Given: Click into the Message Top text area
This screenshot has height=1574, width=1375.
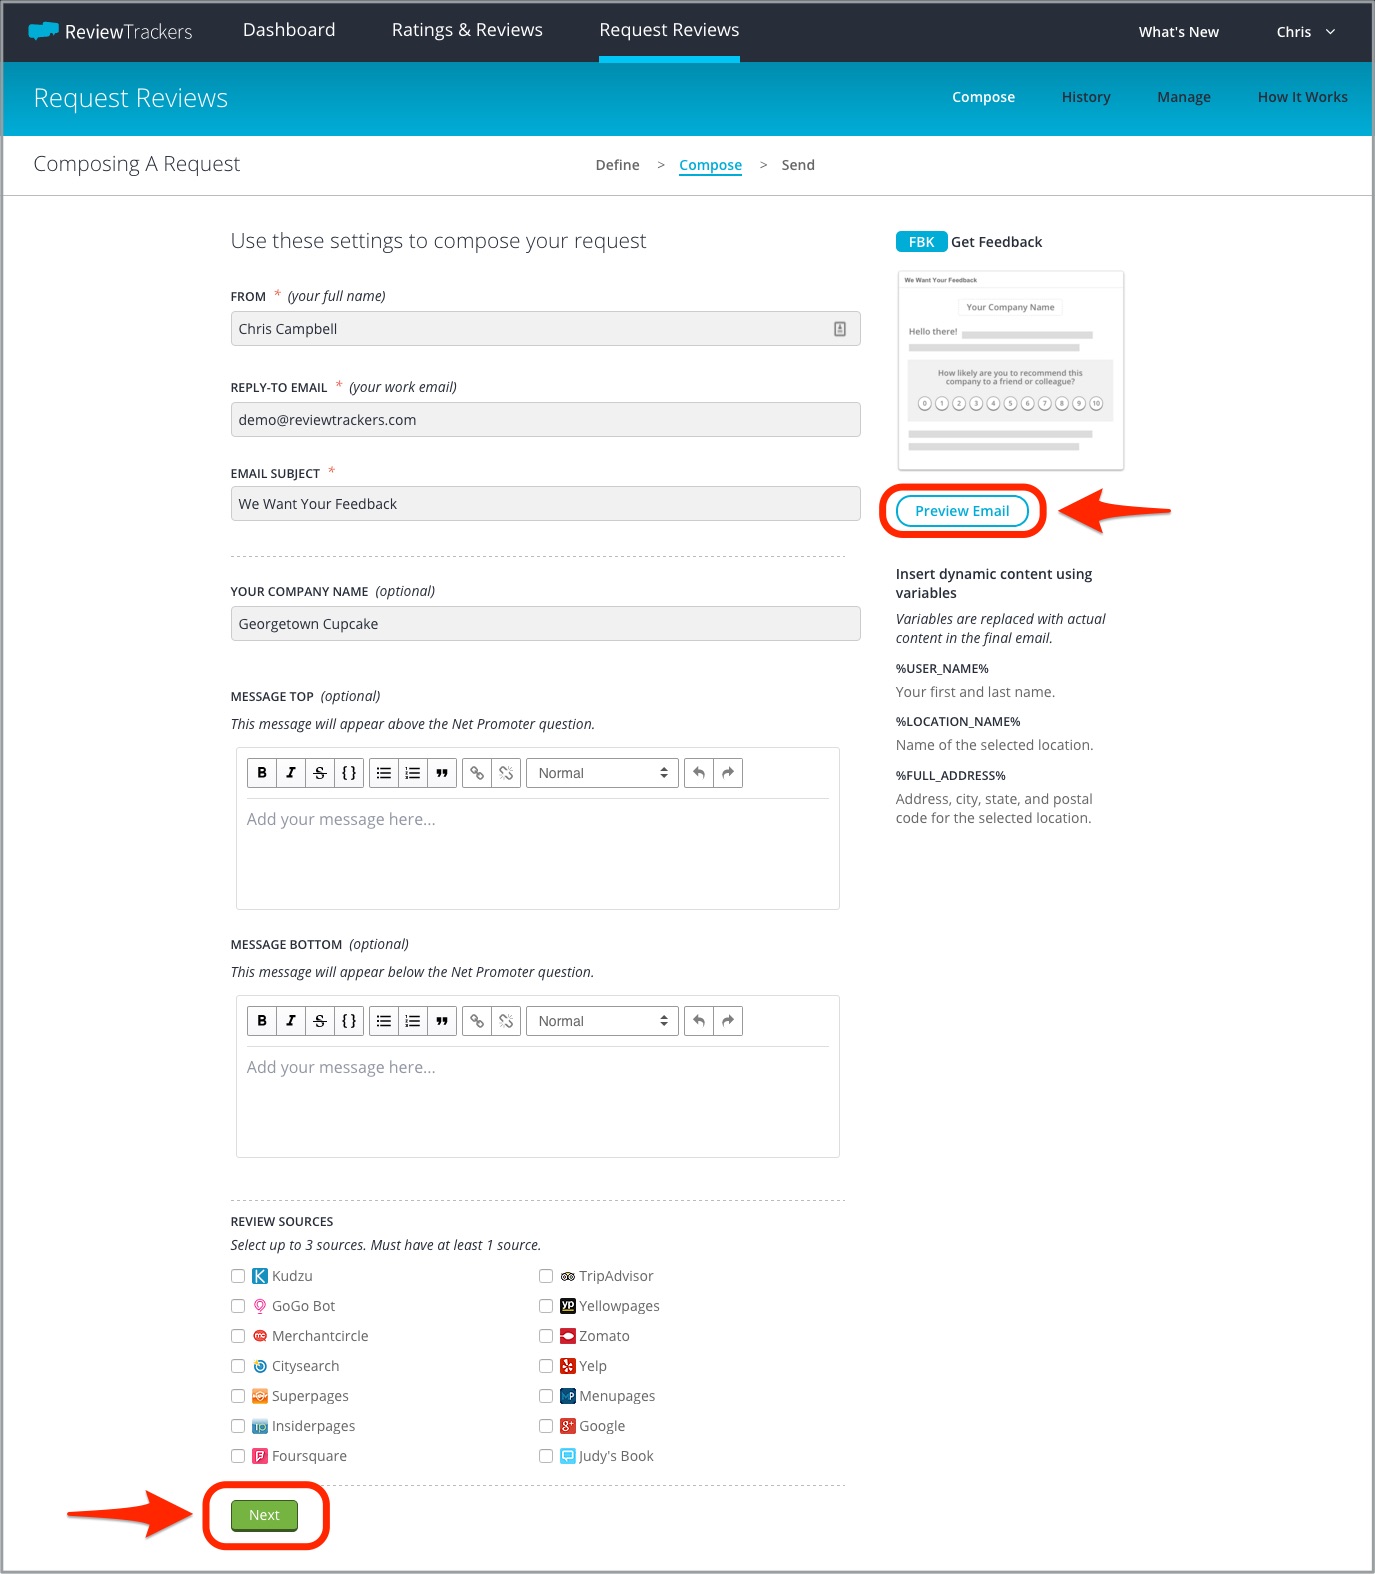Looking at the screenshot, I should [537, 853].
